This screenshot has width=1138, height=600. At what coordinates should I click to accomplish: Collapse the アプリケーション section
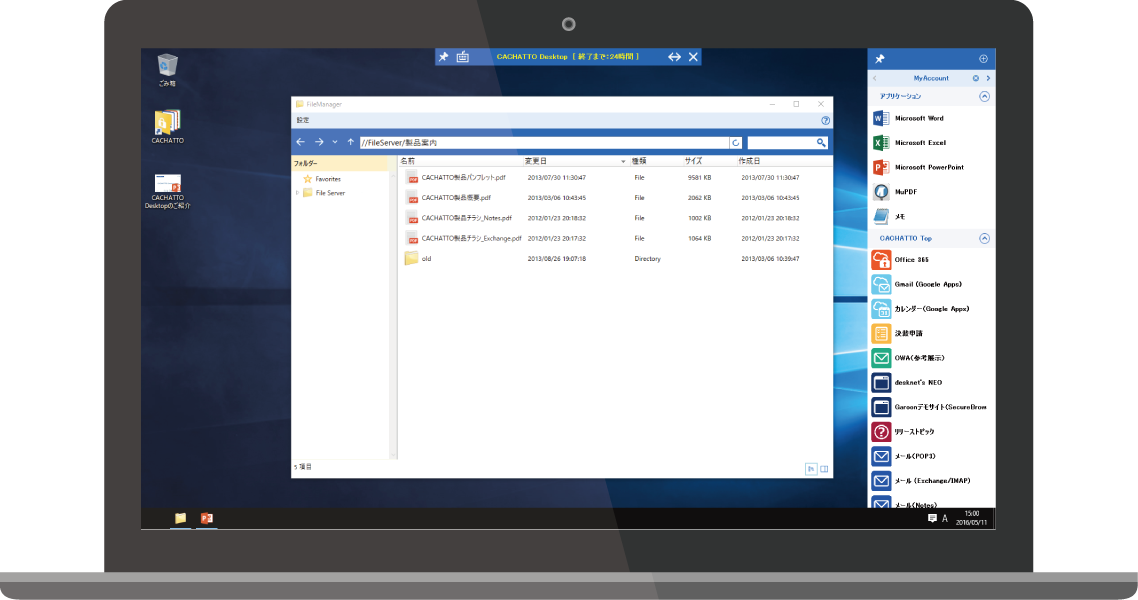984,96
